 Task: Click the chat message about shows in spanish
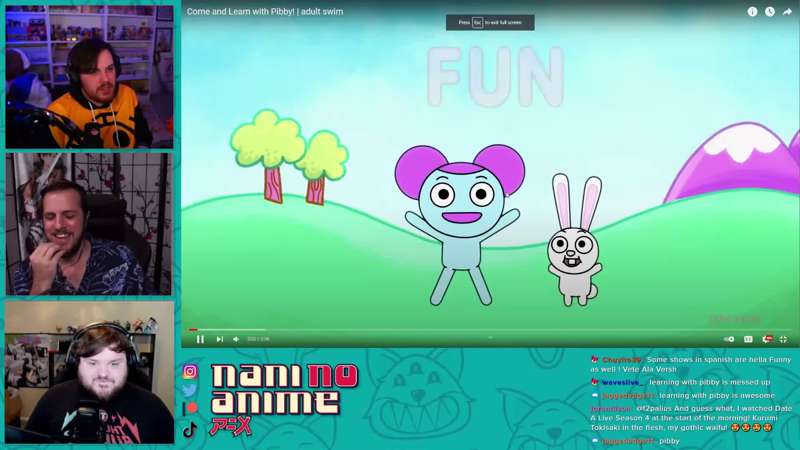(691, 364)
